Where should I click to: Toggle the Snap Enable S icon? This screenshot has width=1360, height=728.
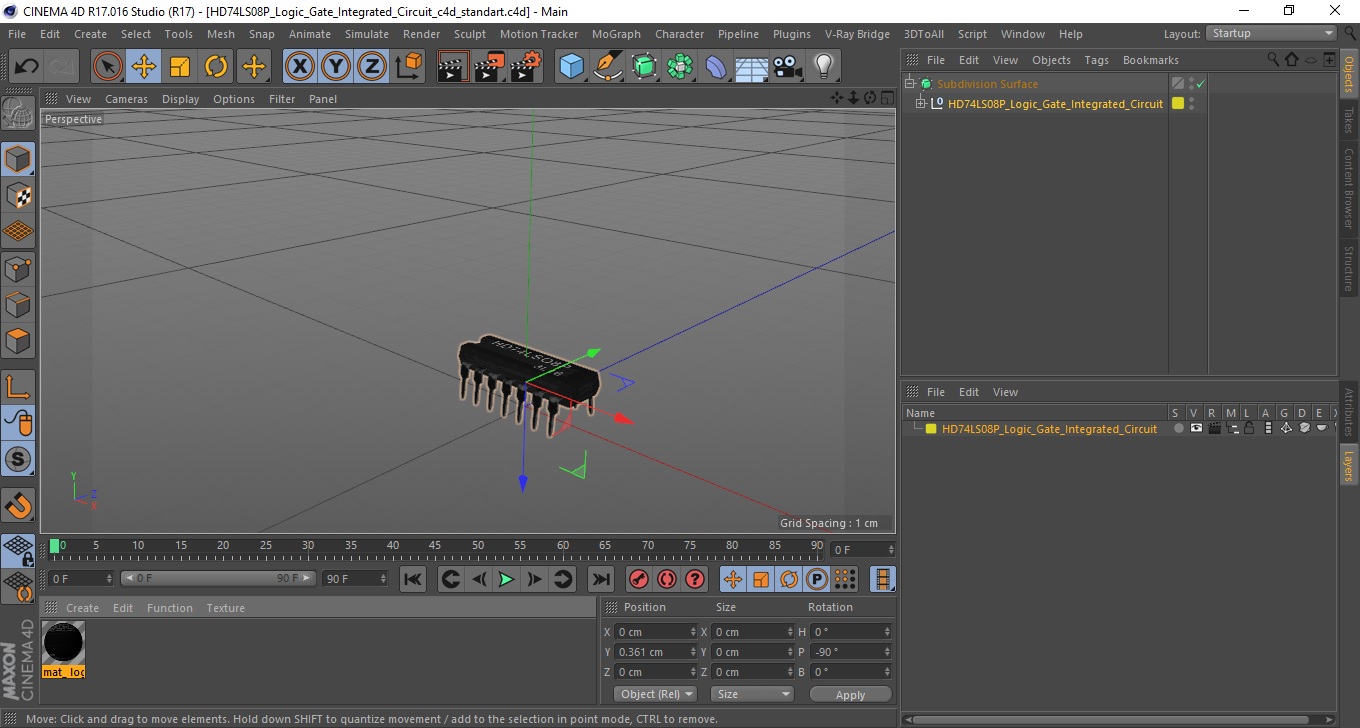click(x=18, y=459)
